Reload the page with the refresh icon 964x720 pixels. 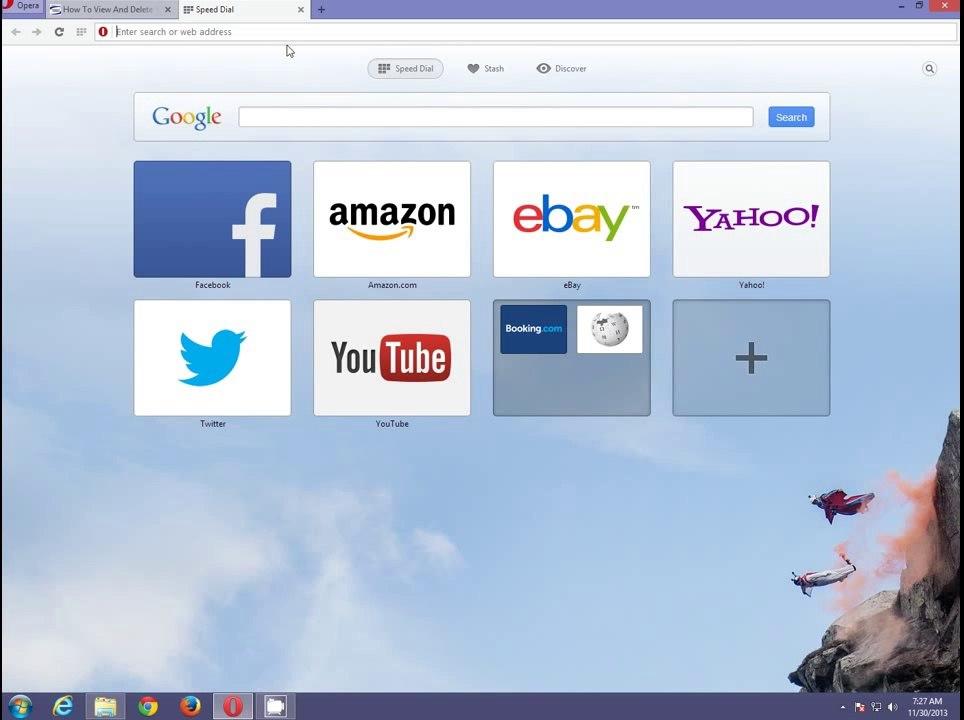click(x=59, y=32)
